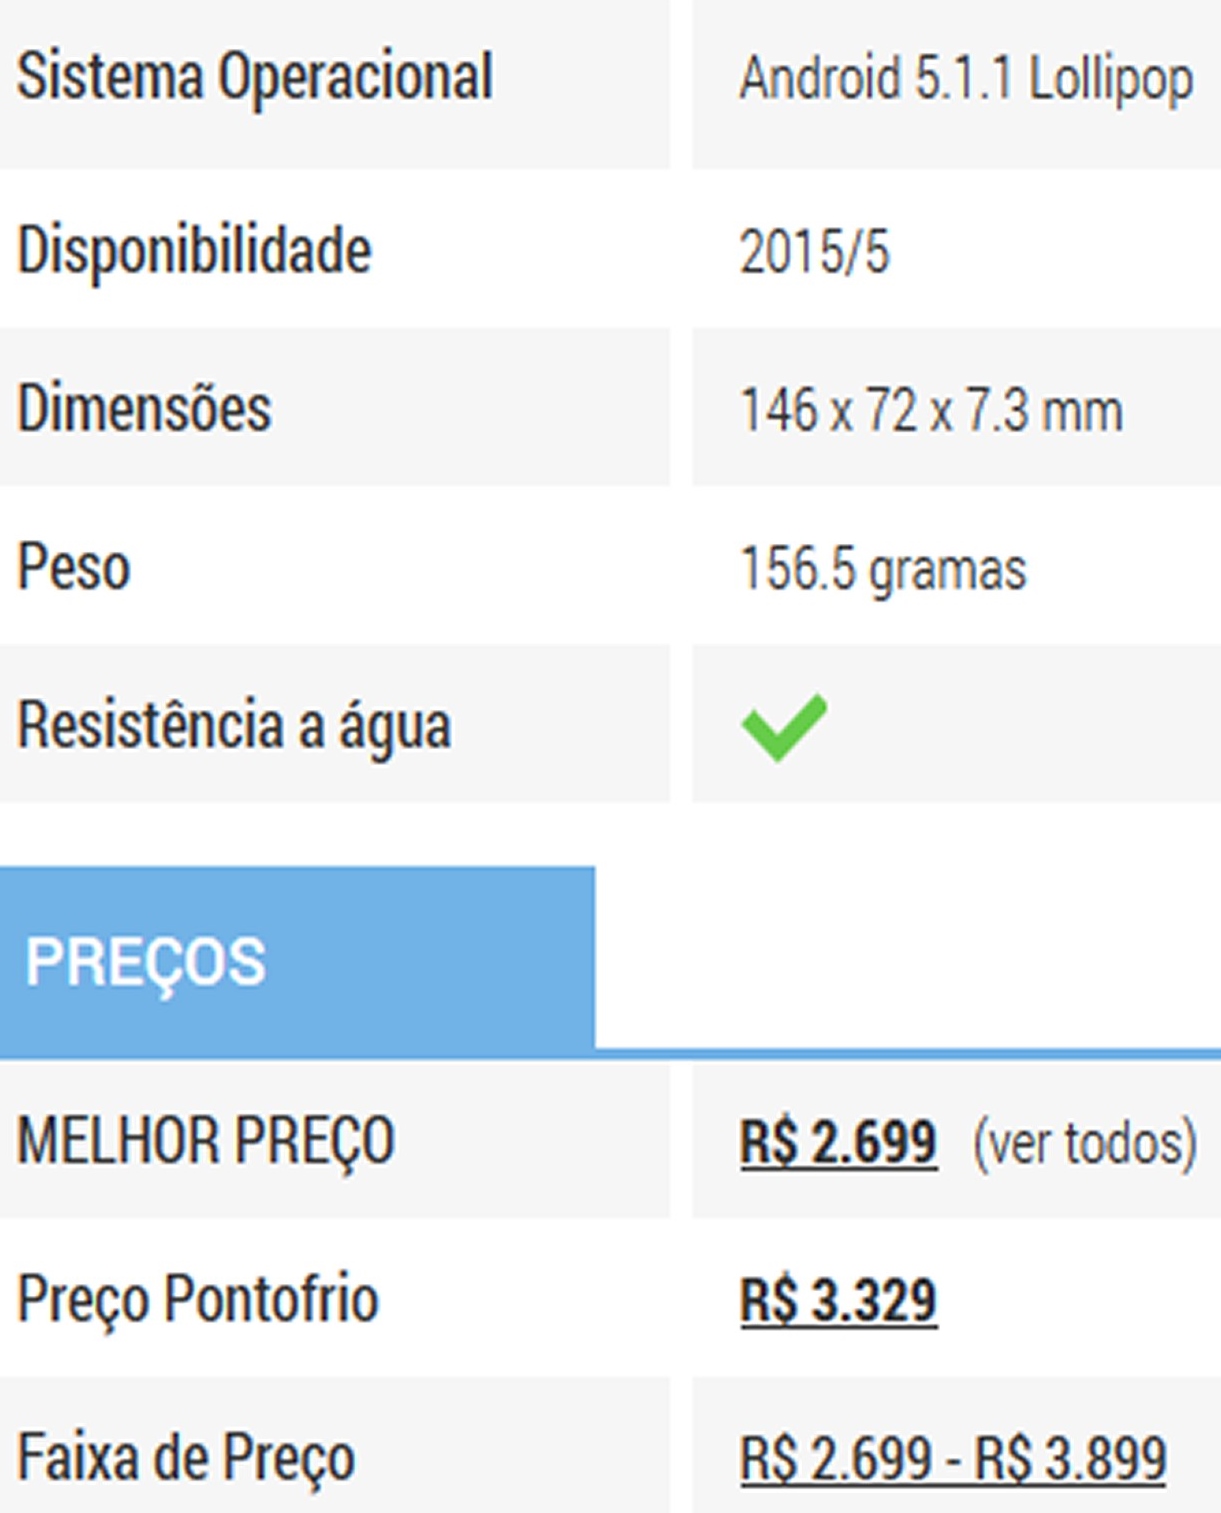Click the R$ 2.699 - R$ 3.899 range link
The width and height of the screenshot is (1221, 1513).
click(x=952, y=1458)
